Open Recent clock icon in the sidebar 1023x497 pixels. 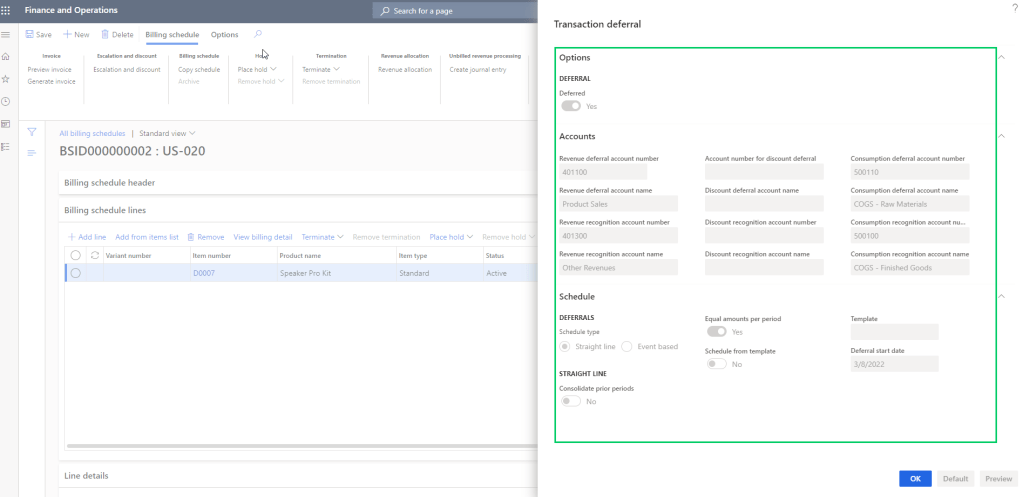click(6, 101)
